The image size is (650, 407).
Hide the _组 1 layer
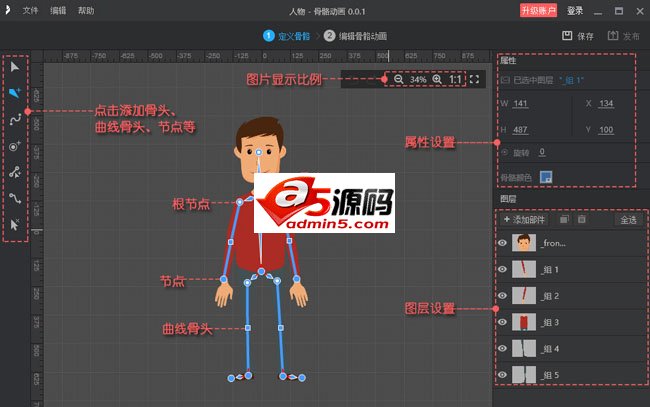pos(502,270)
